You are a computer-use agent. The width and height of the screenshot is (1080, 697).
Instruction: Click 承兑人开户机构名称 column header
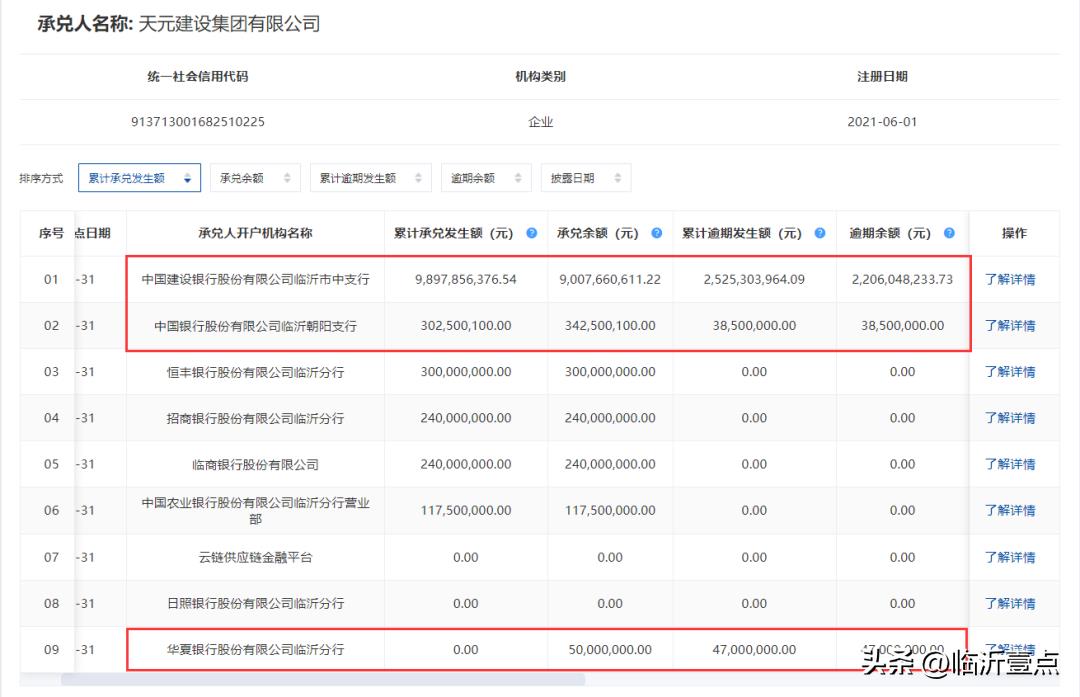click(x=255, y=233)
